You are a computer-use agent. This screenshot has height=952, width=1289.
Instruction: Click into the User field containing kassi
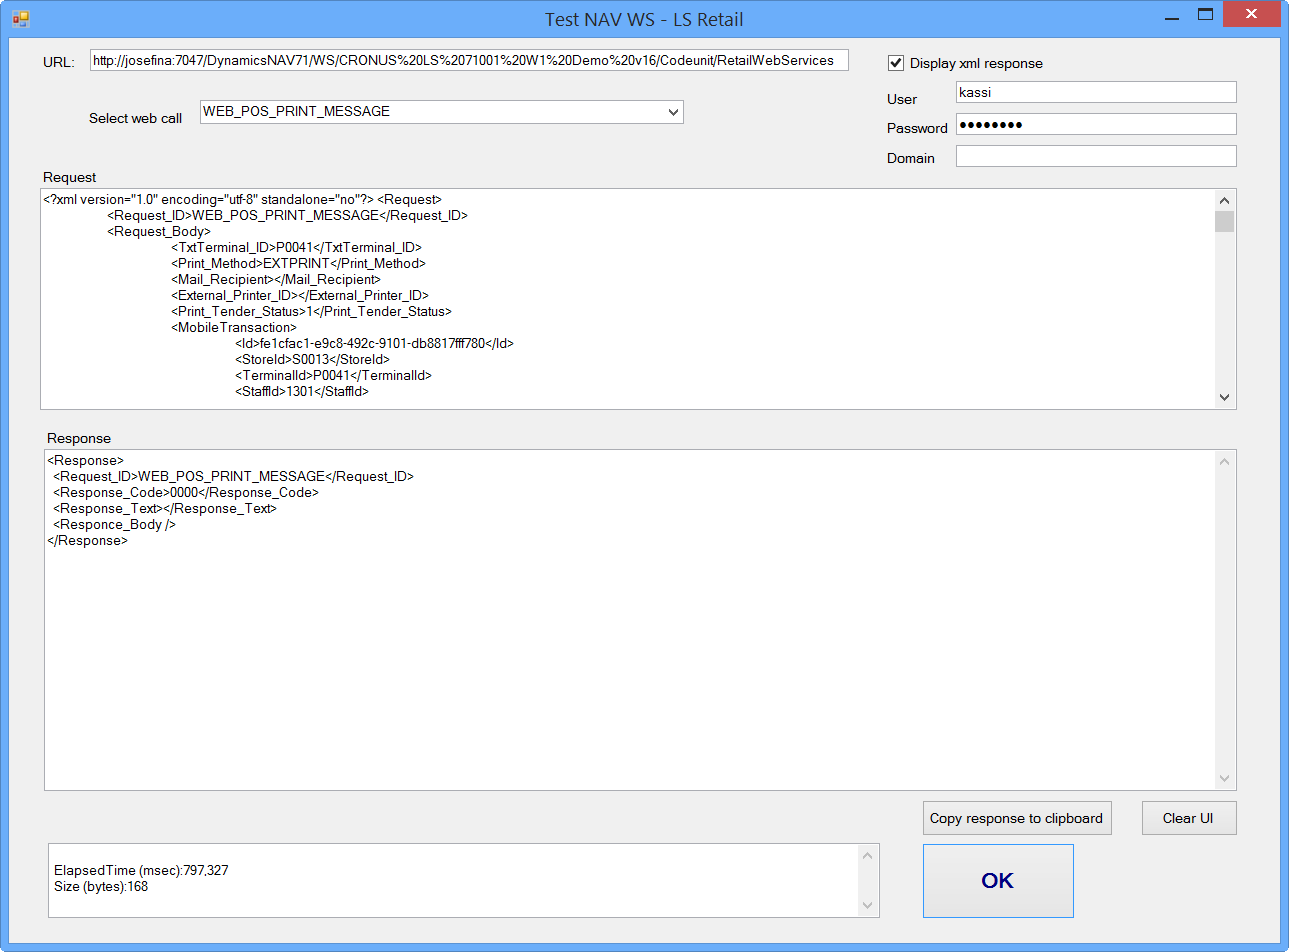[x=1096, y=92]
